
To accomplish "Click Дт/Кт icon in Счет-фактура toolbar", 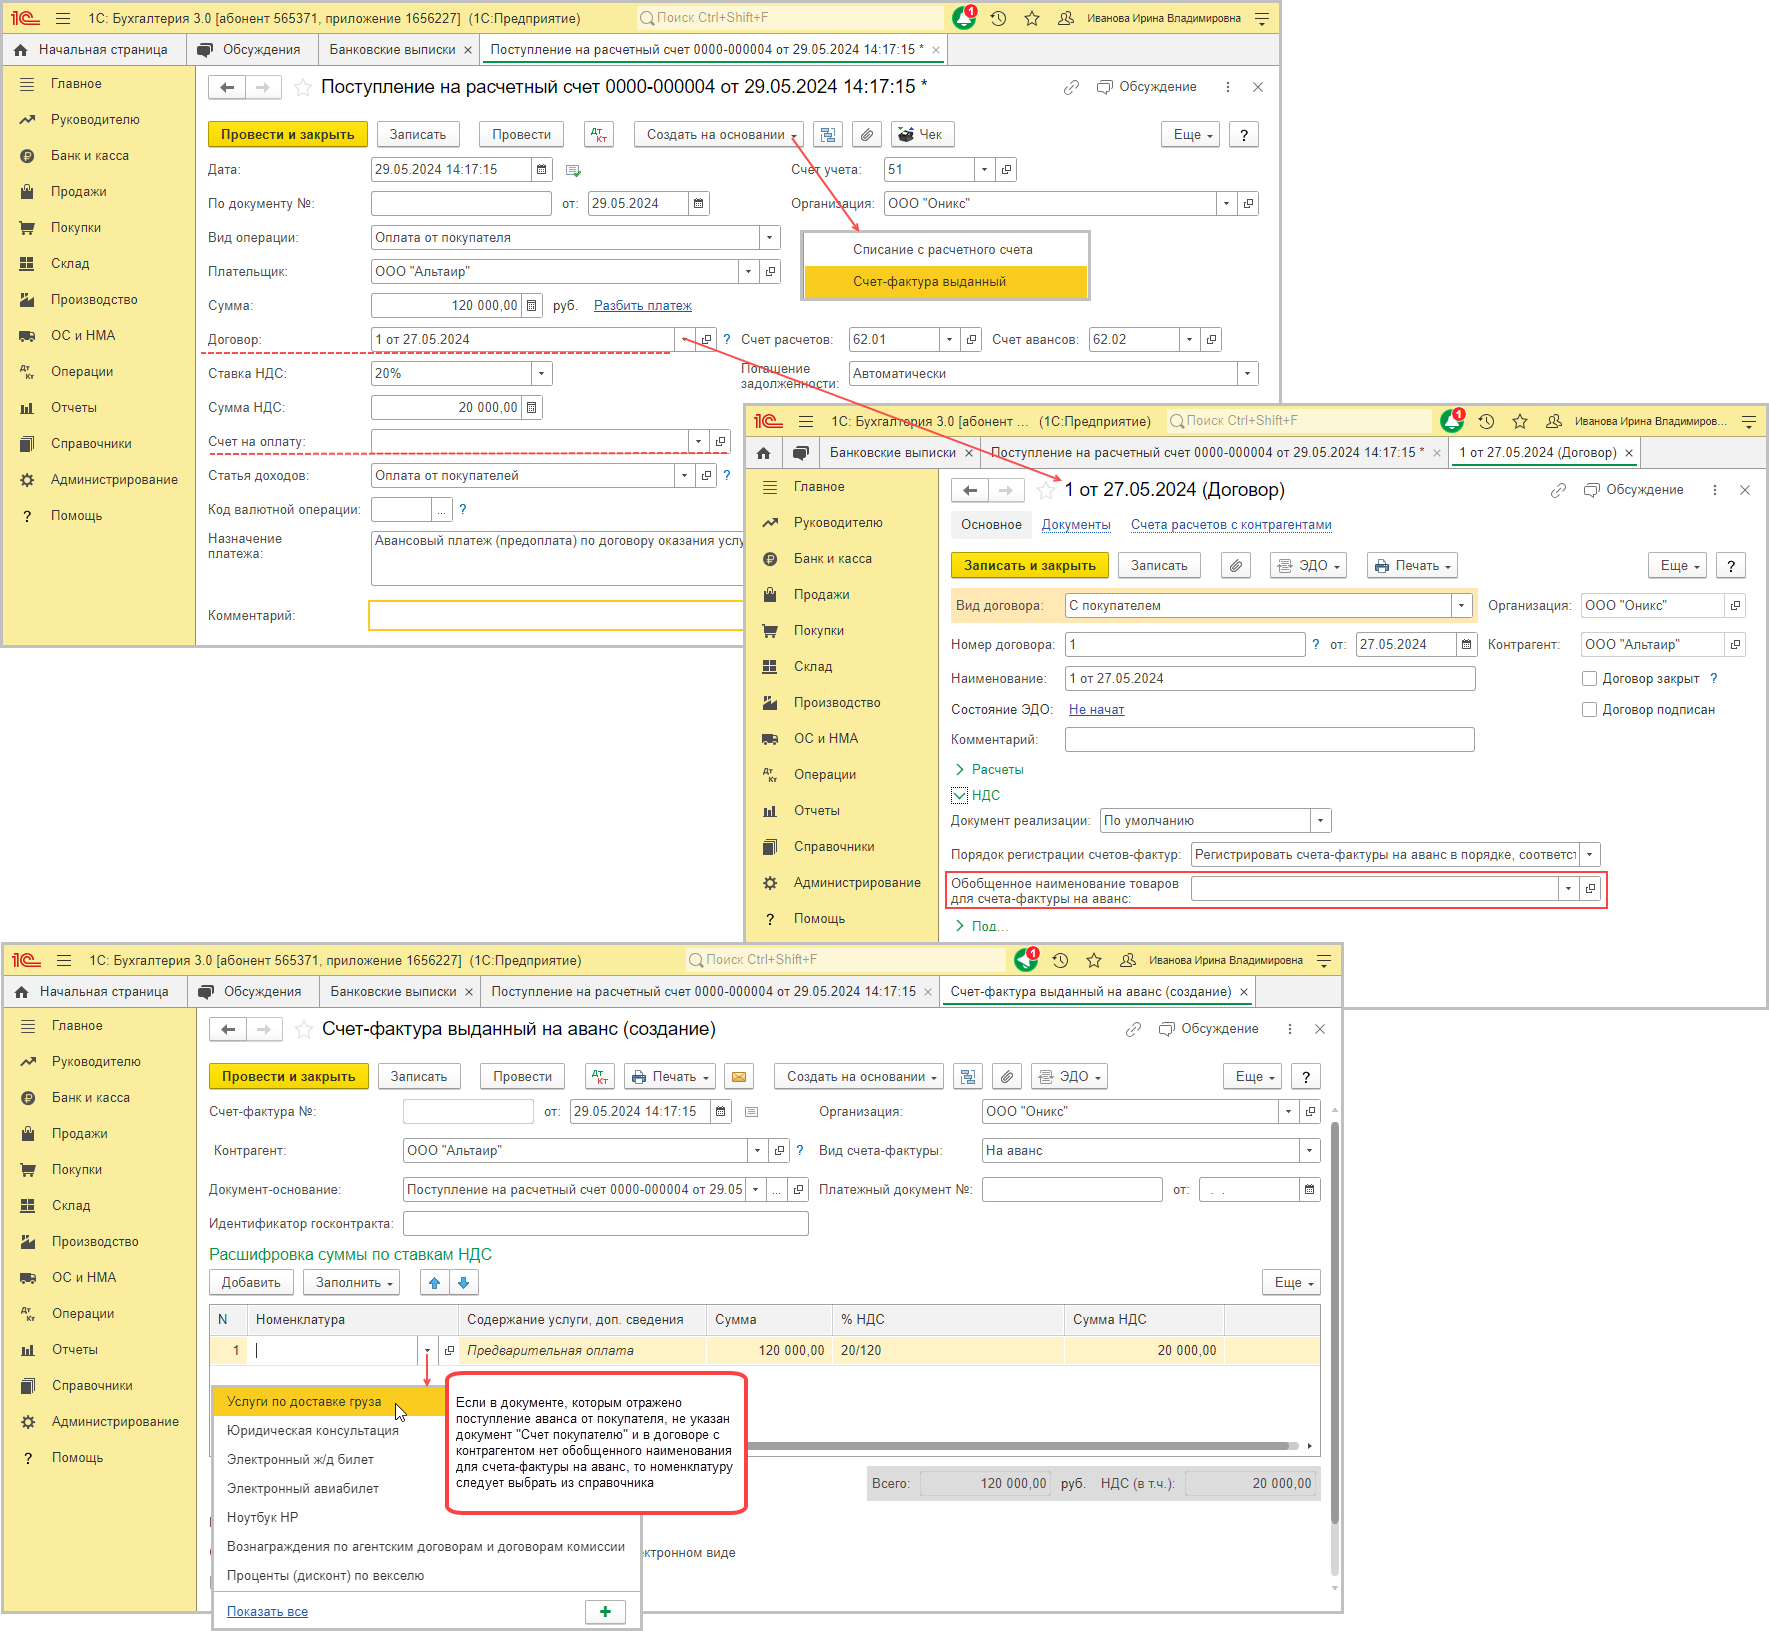I will (x=600, y=1077).
